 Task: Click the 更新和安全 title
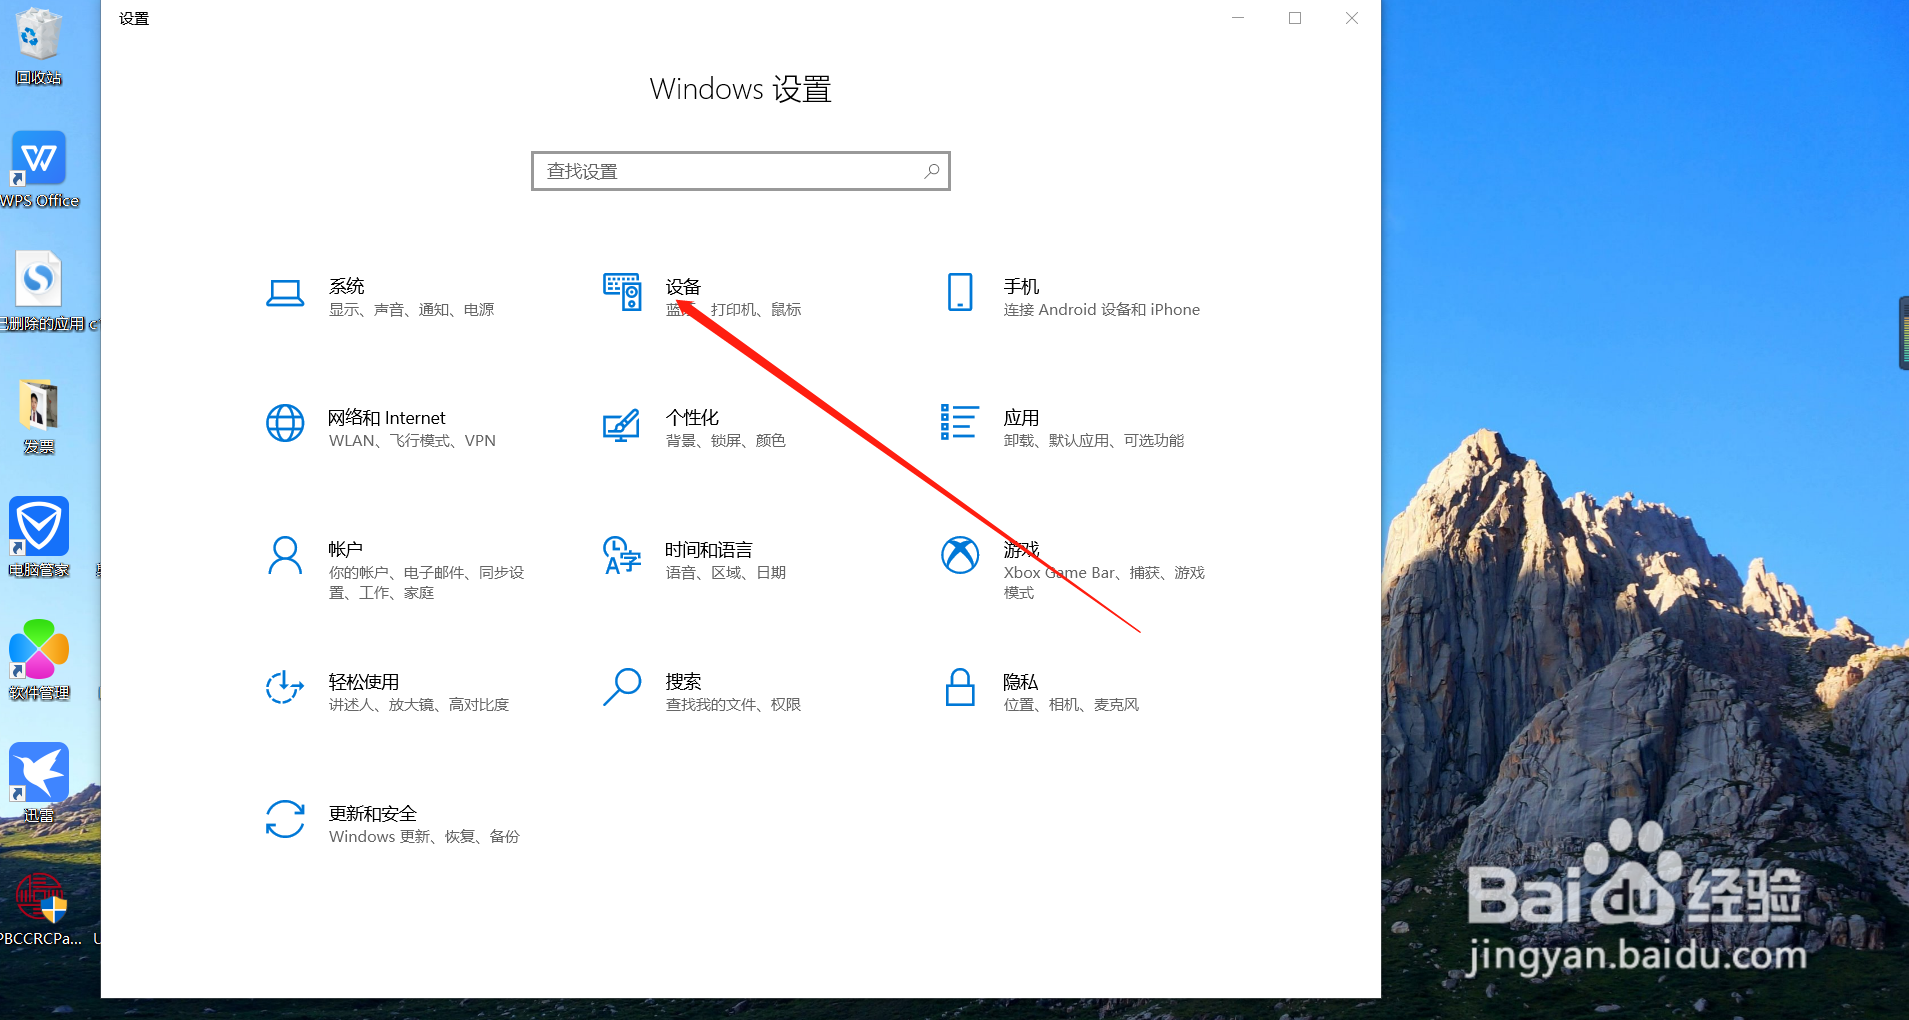(x=373, y=813)
